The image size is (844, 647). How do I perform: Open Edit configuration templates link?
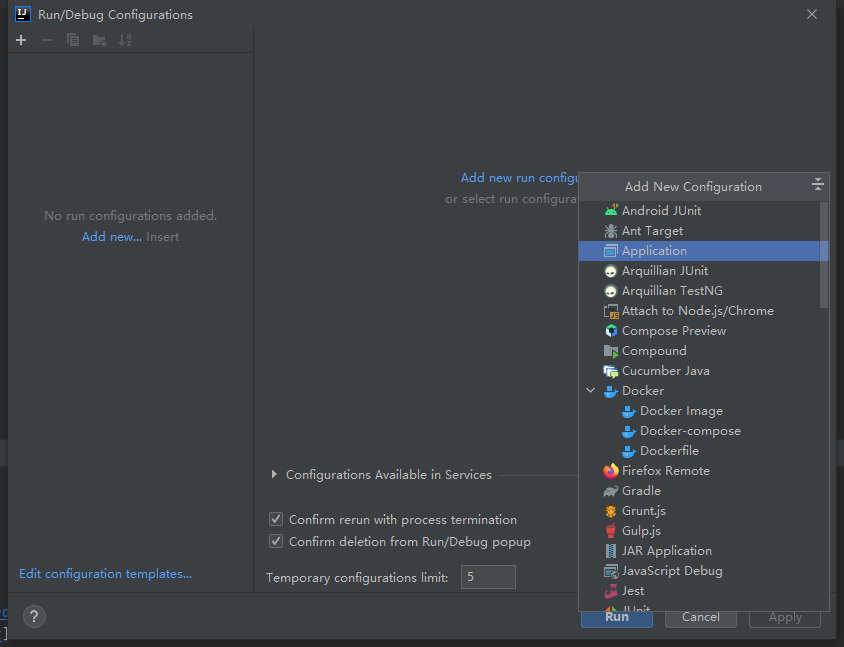click(105, 574)
